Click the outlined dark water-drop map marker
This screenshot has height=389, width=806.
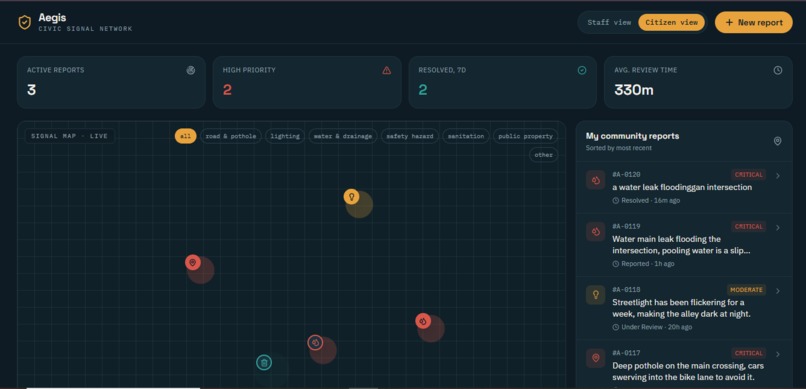tap(315, 342)
